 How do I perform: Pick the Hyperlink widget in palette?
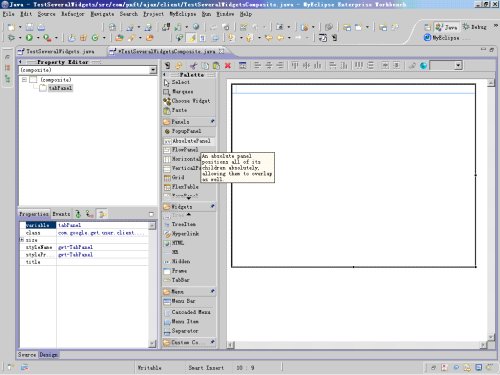(182, 234)
